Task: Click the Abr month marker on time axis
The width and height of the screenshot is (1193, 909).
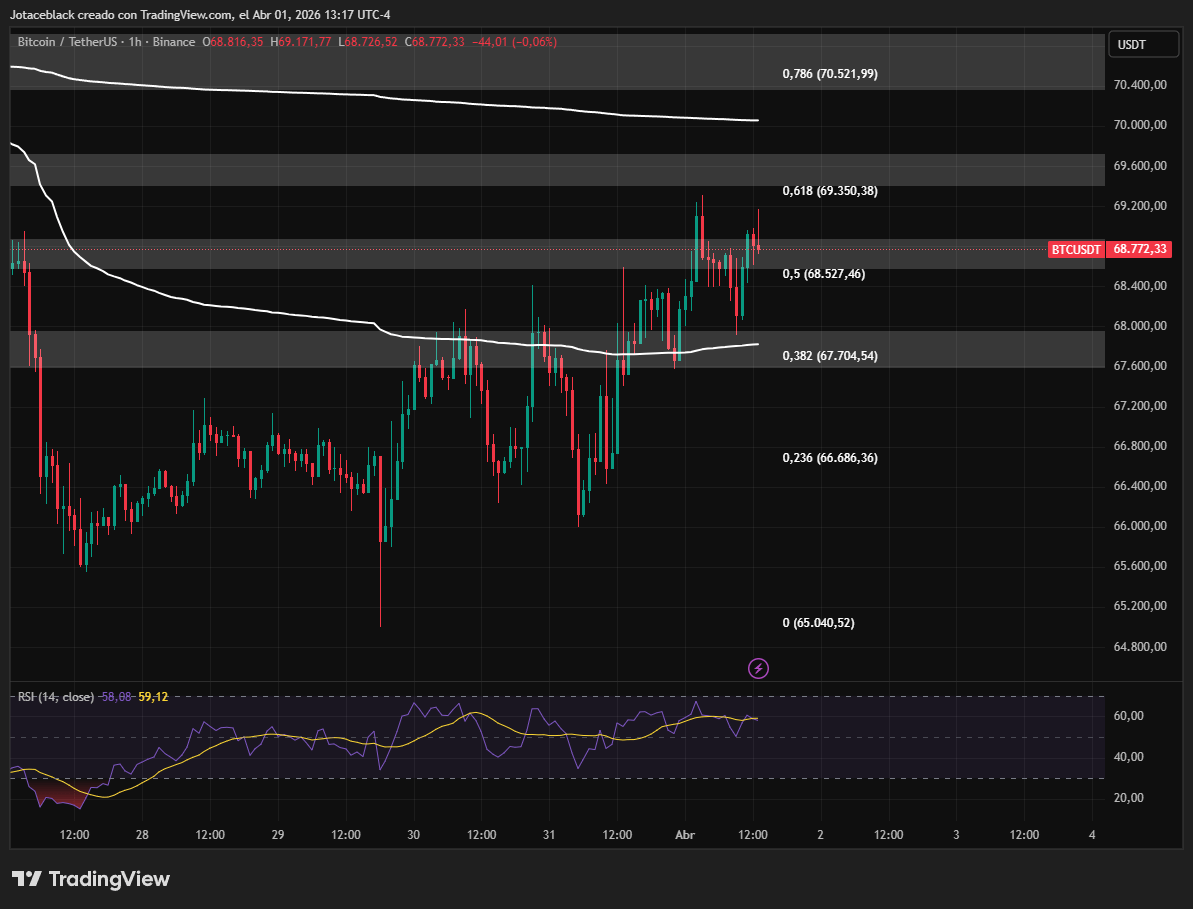Action: point(685,834)
